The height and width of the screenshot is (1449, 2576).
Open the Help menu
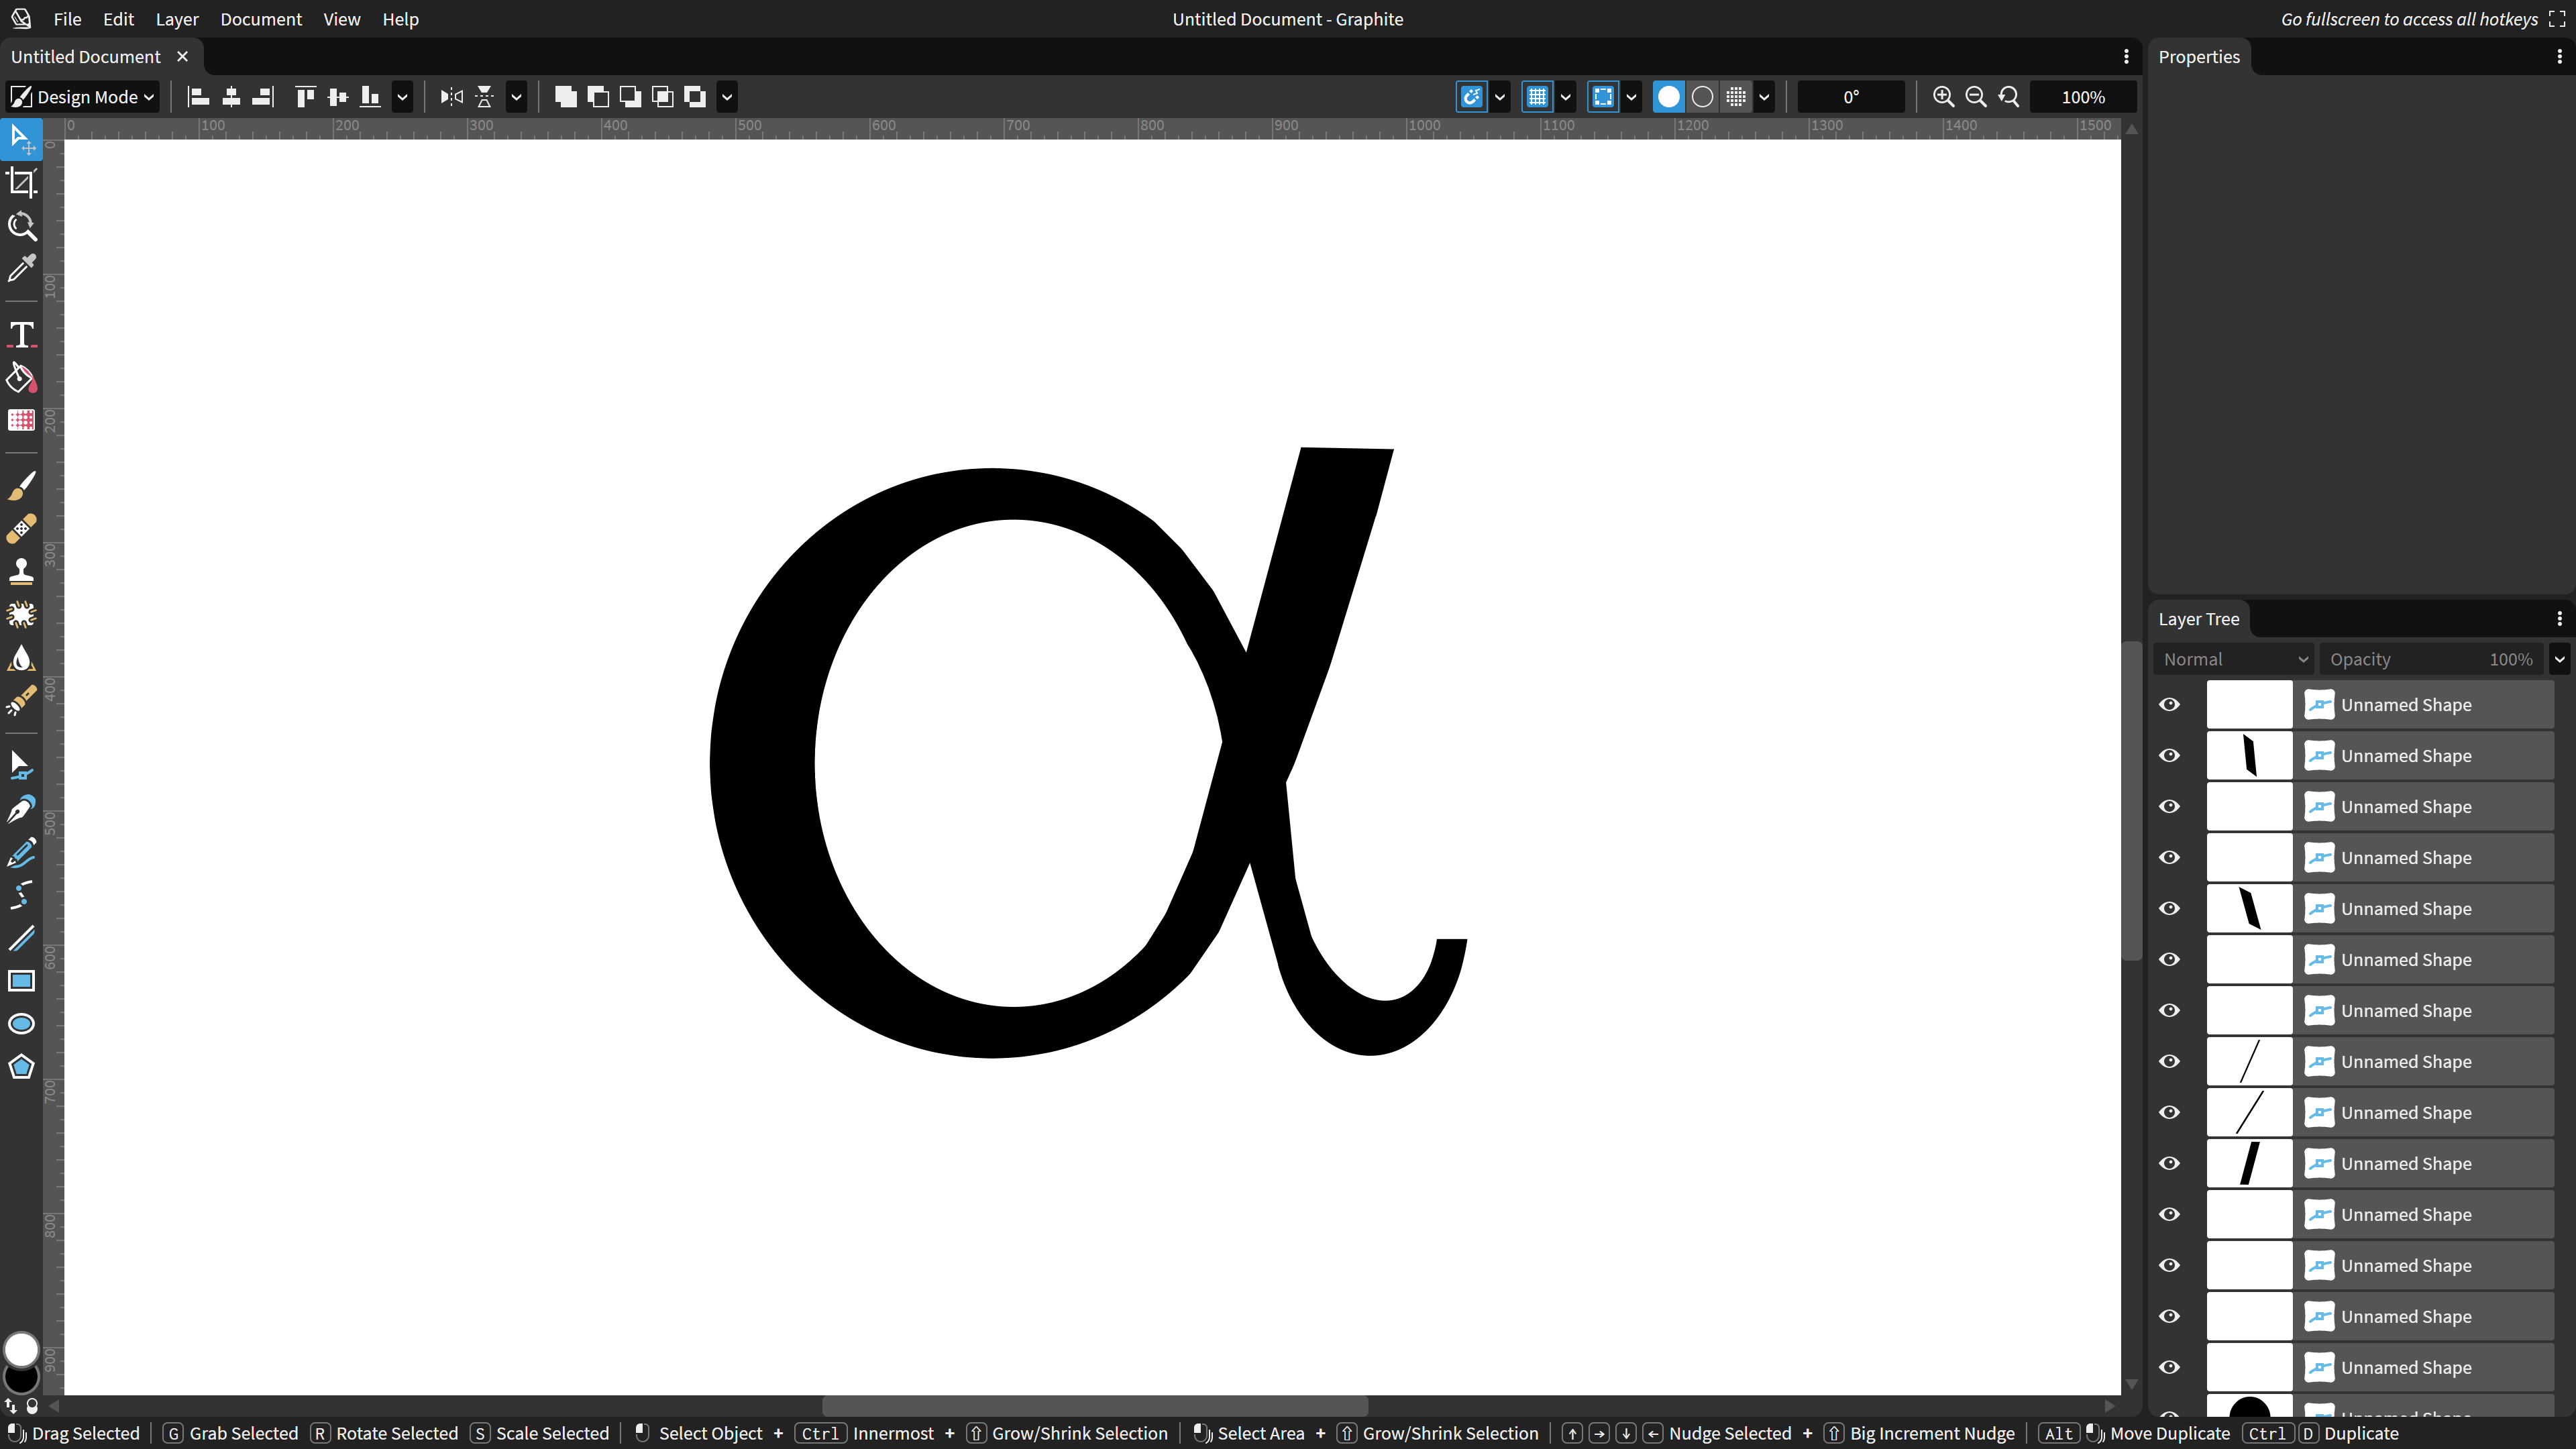click(x=400, y=19)
